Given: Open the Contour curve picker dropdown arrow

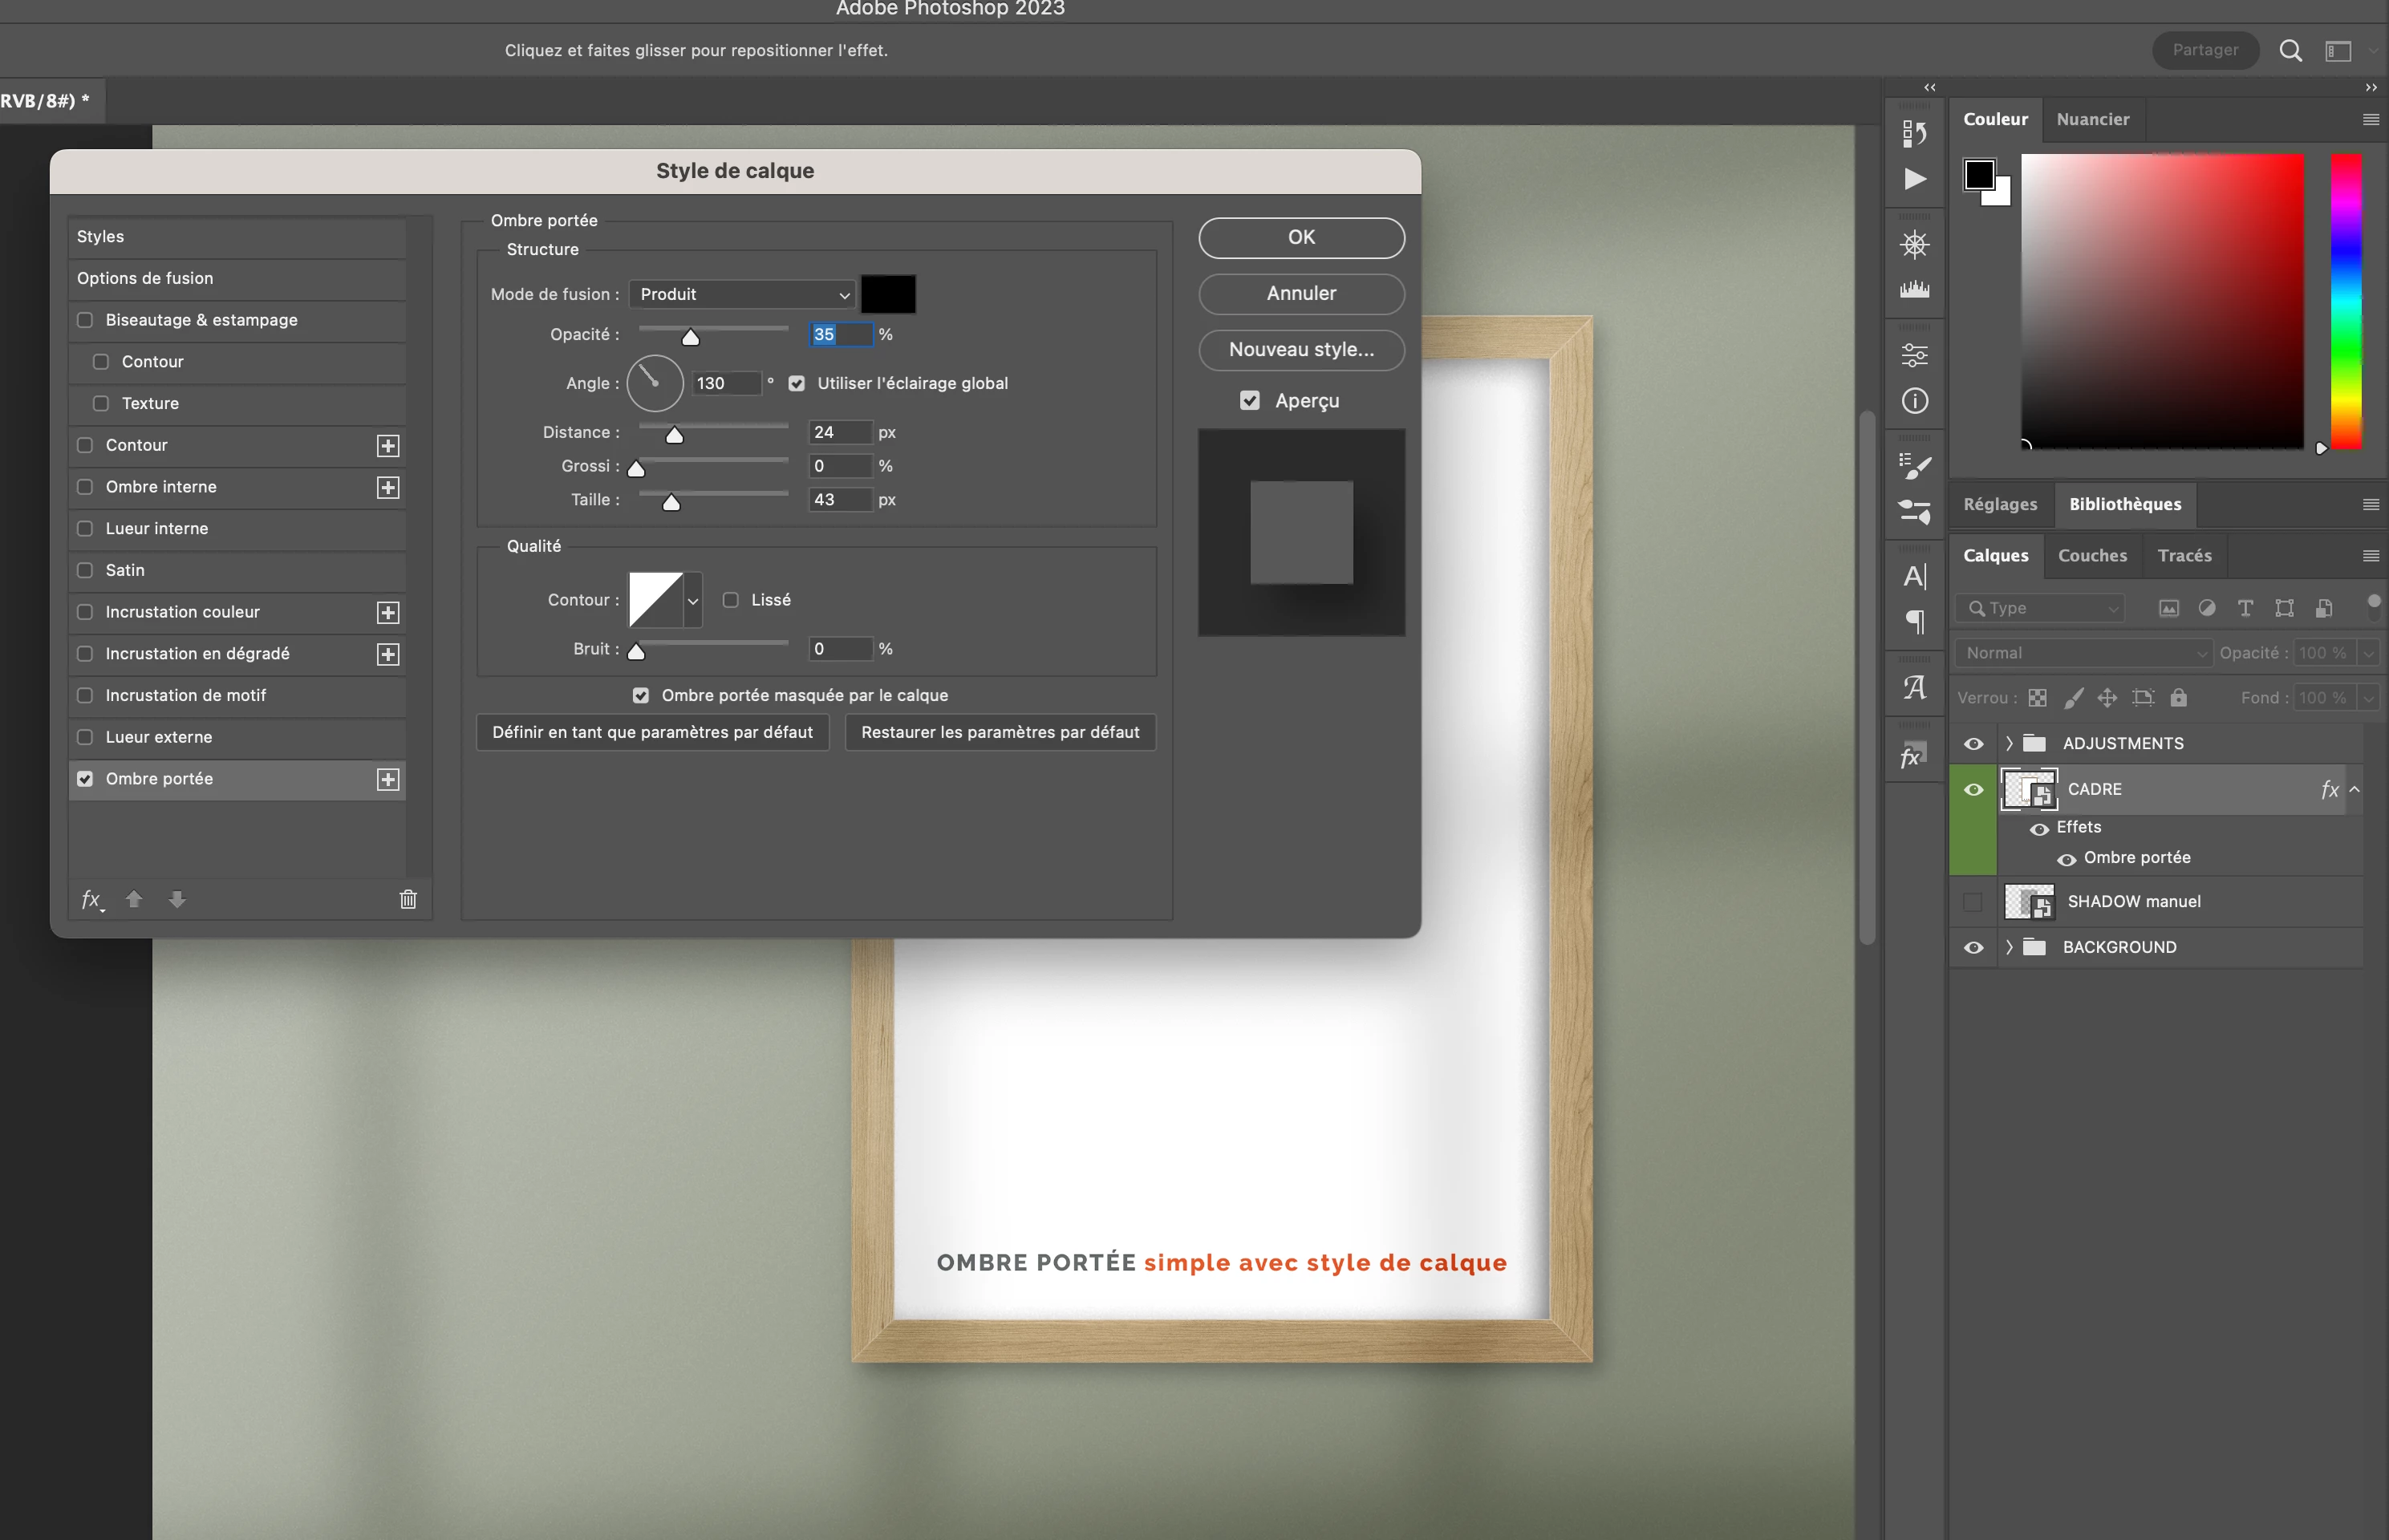Looking at the screenshot, I should click(693, 600).
